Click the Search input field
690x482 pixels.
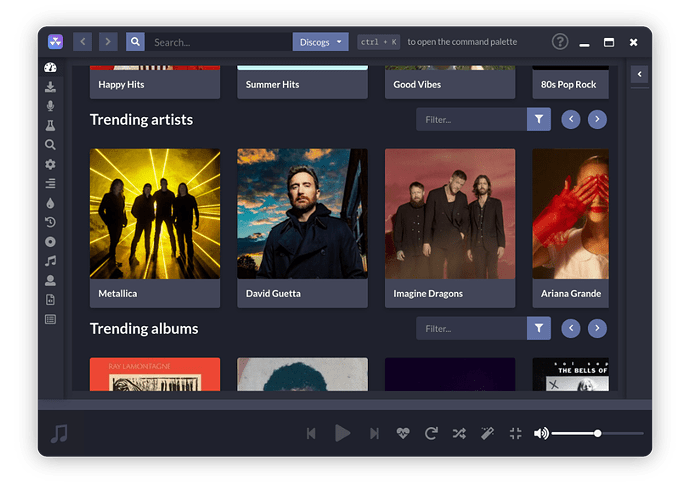point(219,42)
